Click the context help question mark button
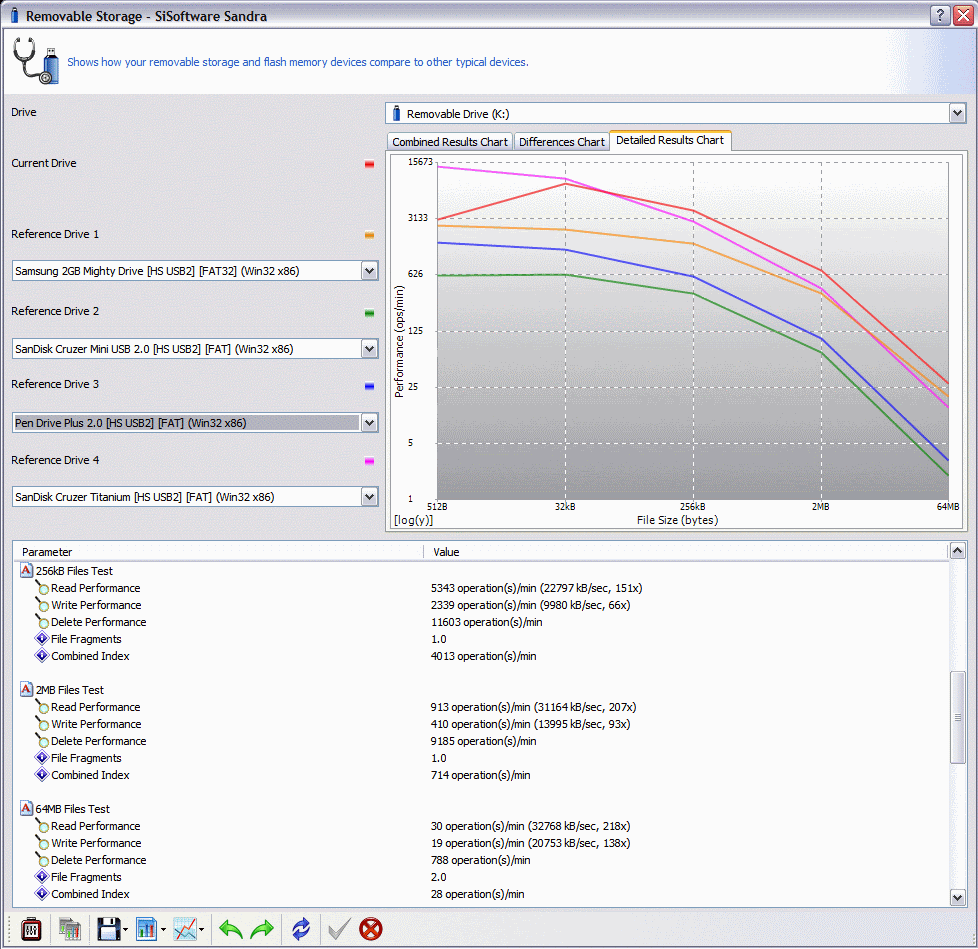Screen dimensions: 978x949 [940, 15]
